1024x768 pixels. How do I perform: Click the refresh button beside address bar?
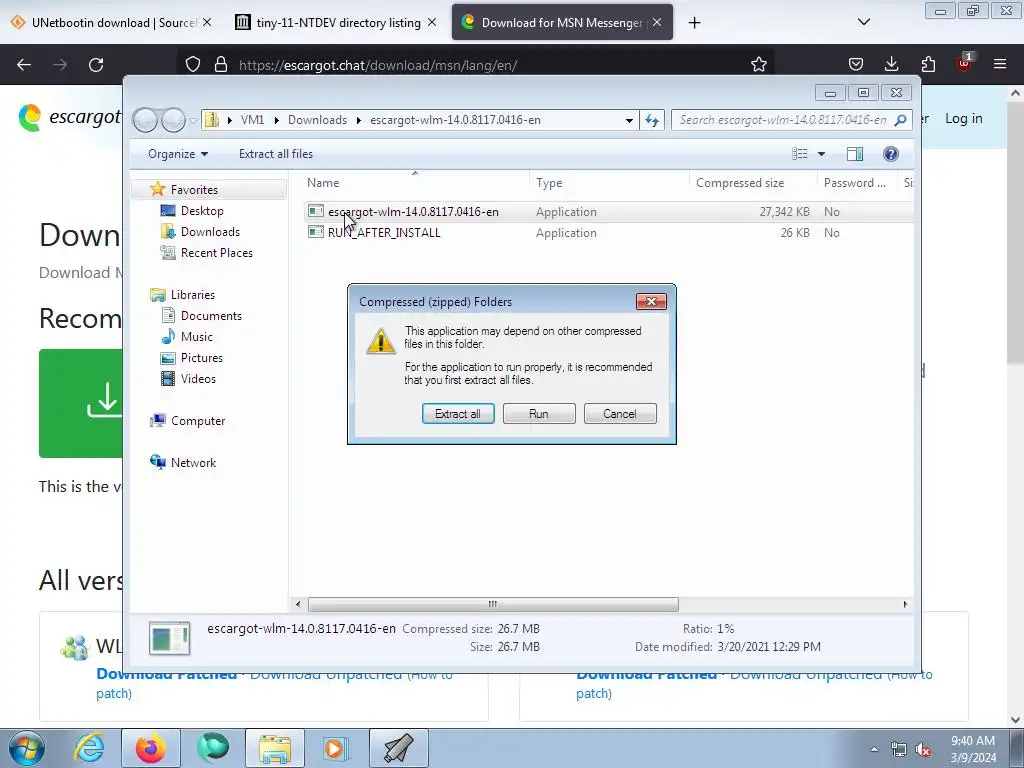point(652,120)
